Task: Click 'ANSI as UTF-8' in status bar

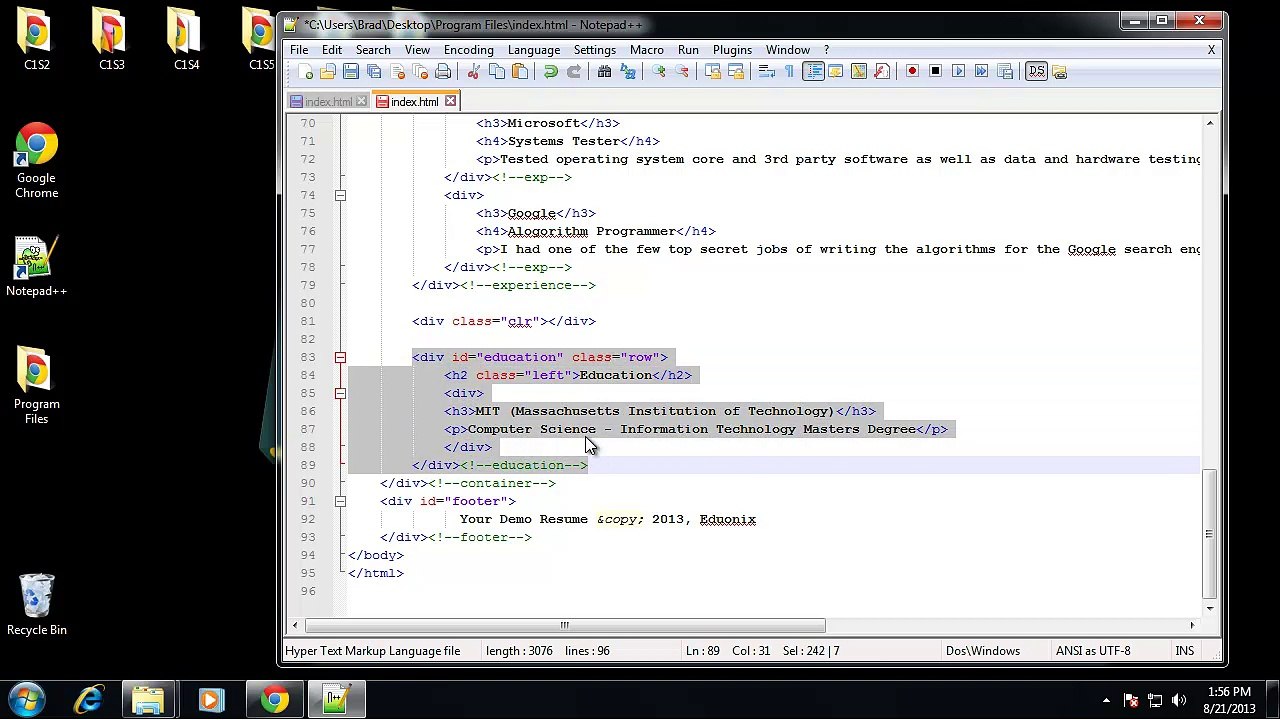Action: [x=1093, y=651]
